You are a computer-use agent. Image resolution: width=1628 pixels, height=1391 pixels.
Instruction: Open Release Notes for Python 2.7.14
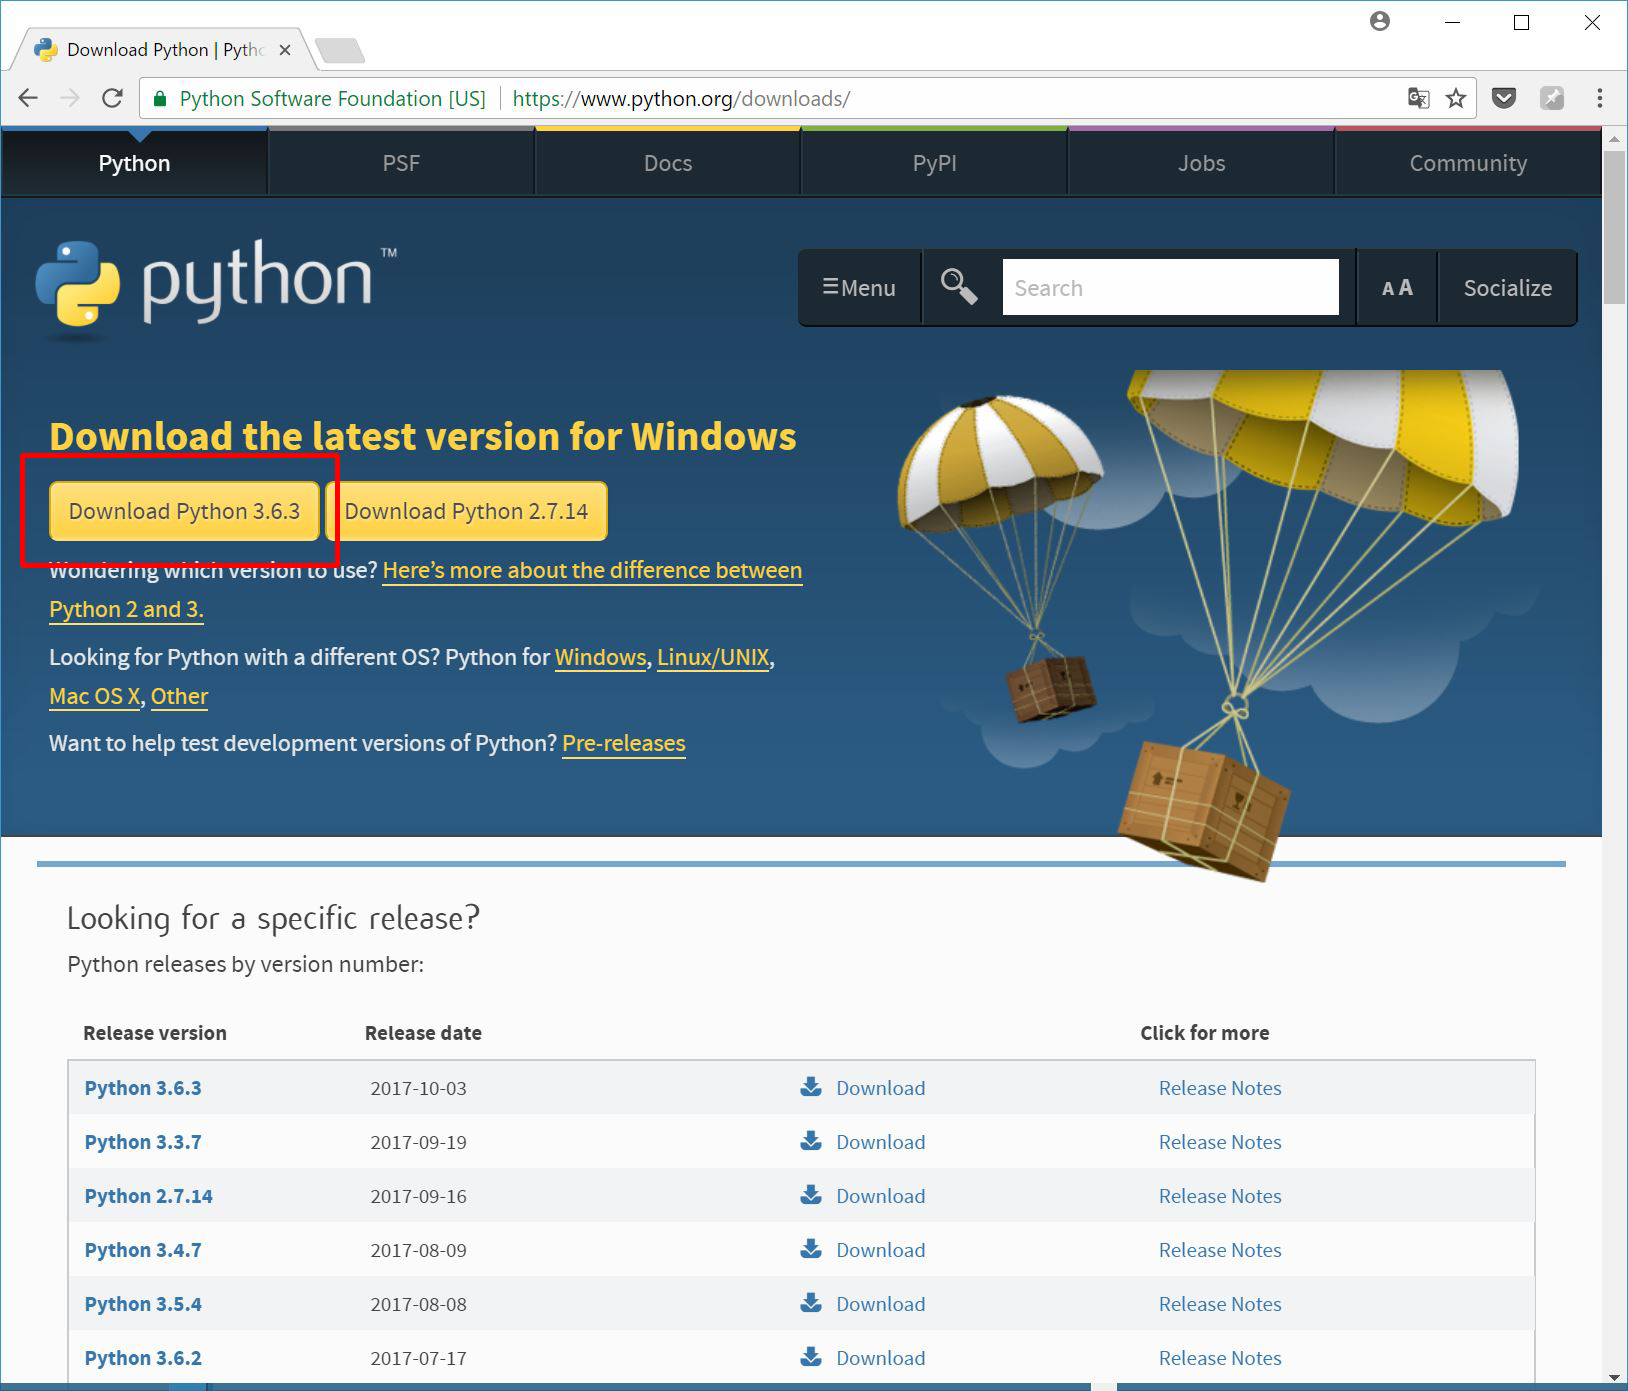coord(1220,1196)
